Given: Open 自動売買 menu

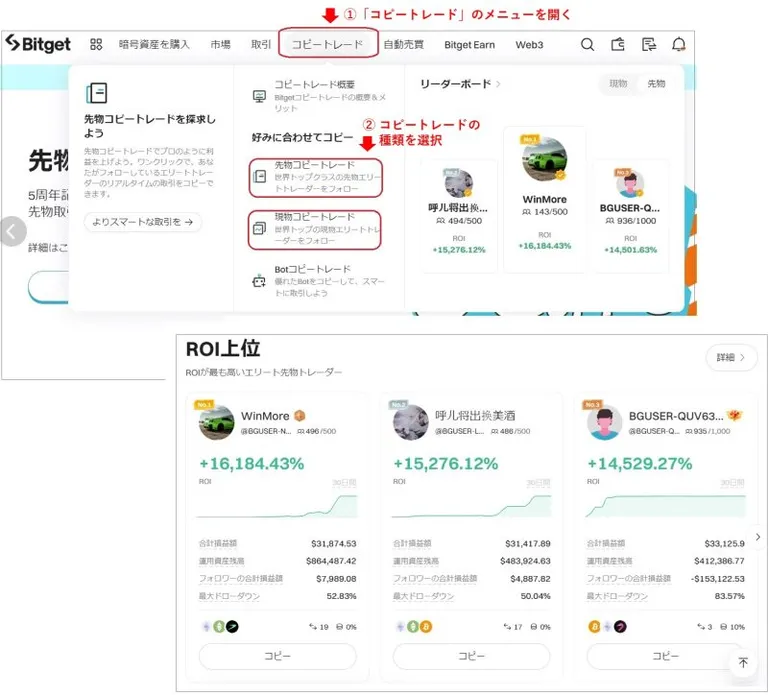Looking at the screenshot, I should [404, 45].
